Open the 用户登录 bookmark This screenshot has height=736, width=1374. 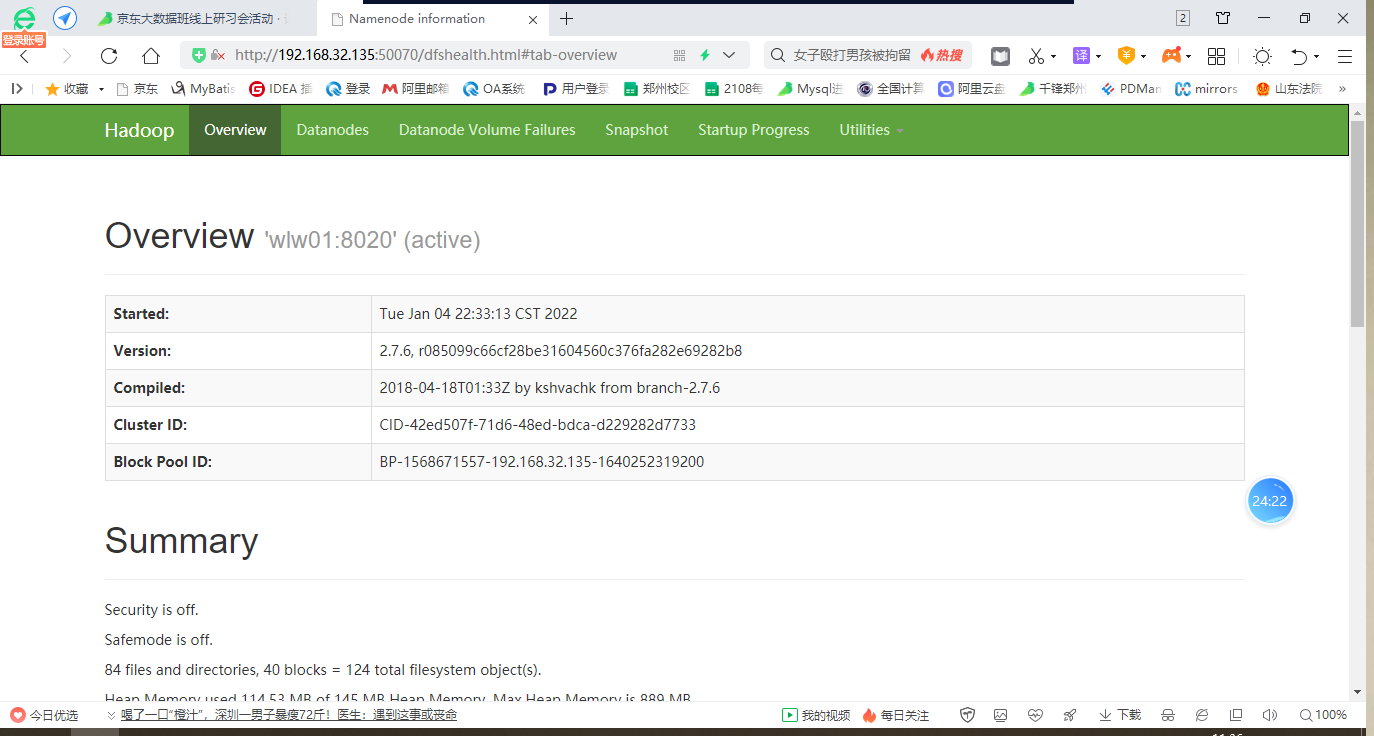point(575,89)
